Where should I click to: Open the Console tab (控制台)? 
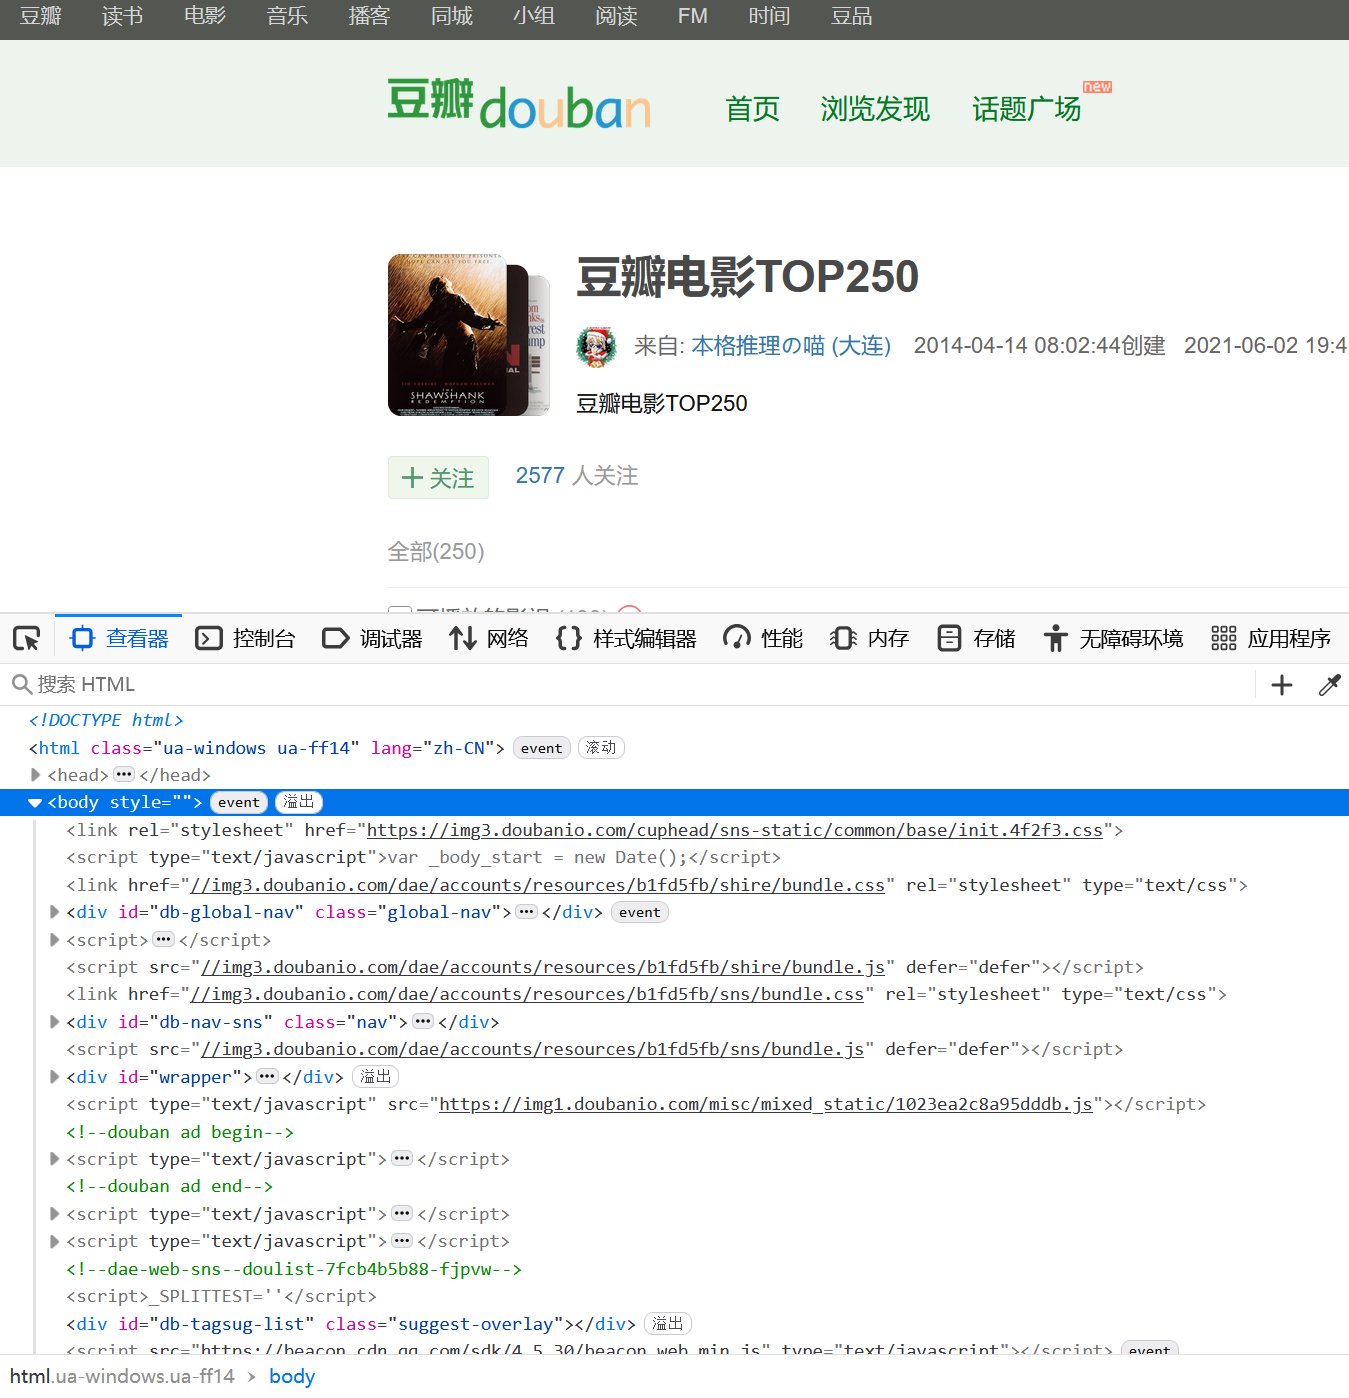[x=246, y=638]
